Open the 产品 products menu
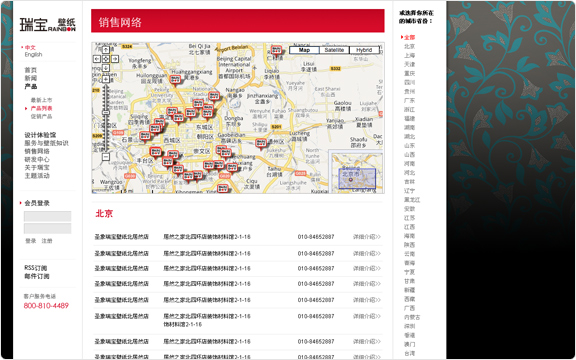This screenshot has width=576, height=360. (30, 86)
